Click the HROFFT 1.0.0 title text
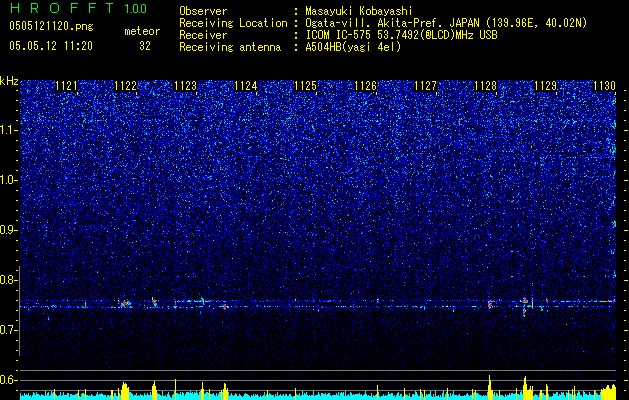The width and height of the screenshot is (629, 400). [x=78, y=8]
